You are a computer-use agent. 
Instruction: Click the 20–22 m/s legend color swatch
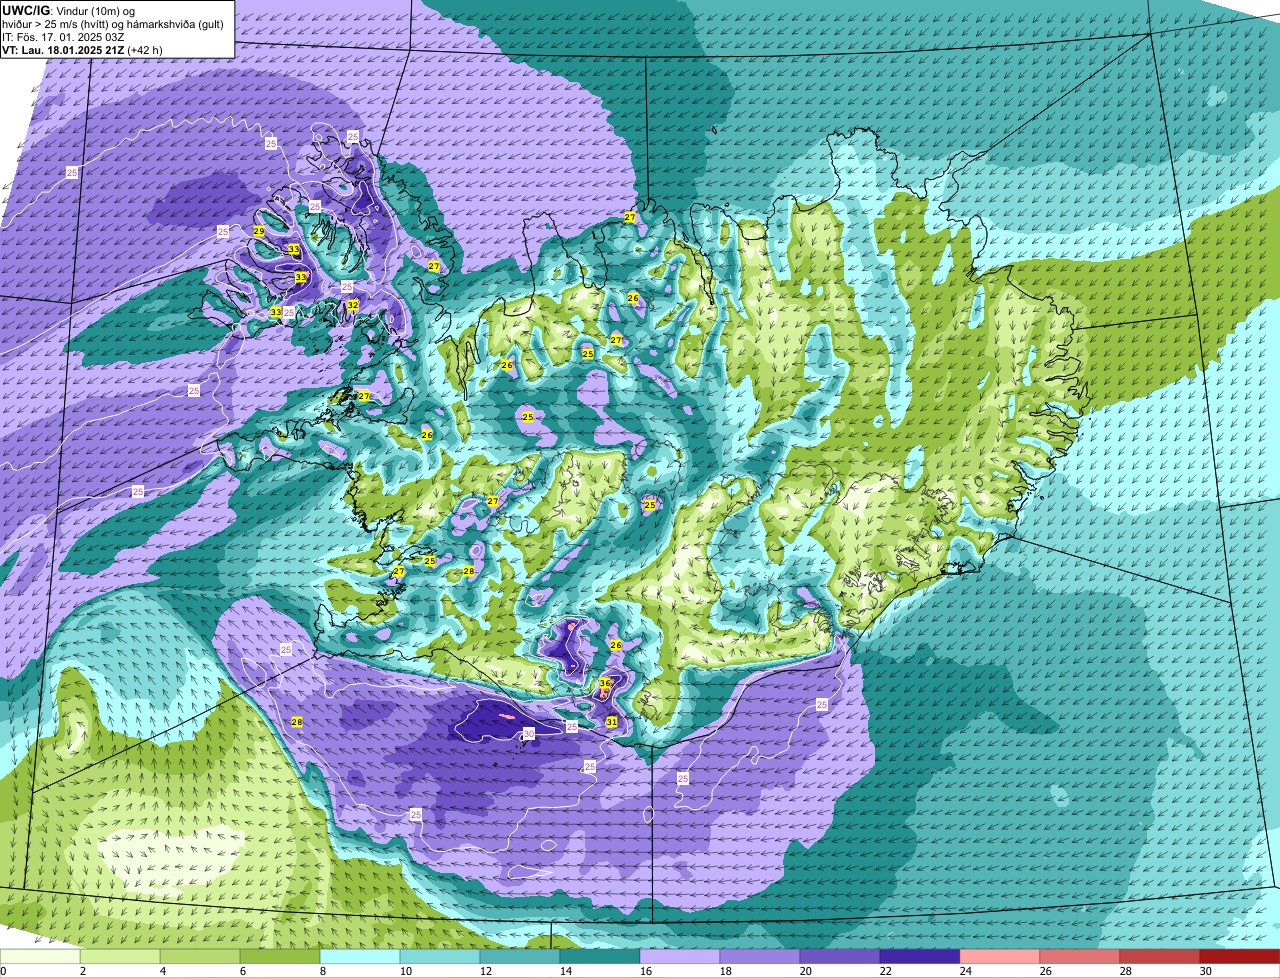[840, 956]
